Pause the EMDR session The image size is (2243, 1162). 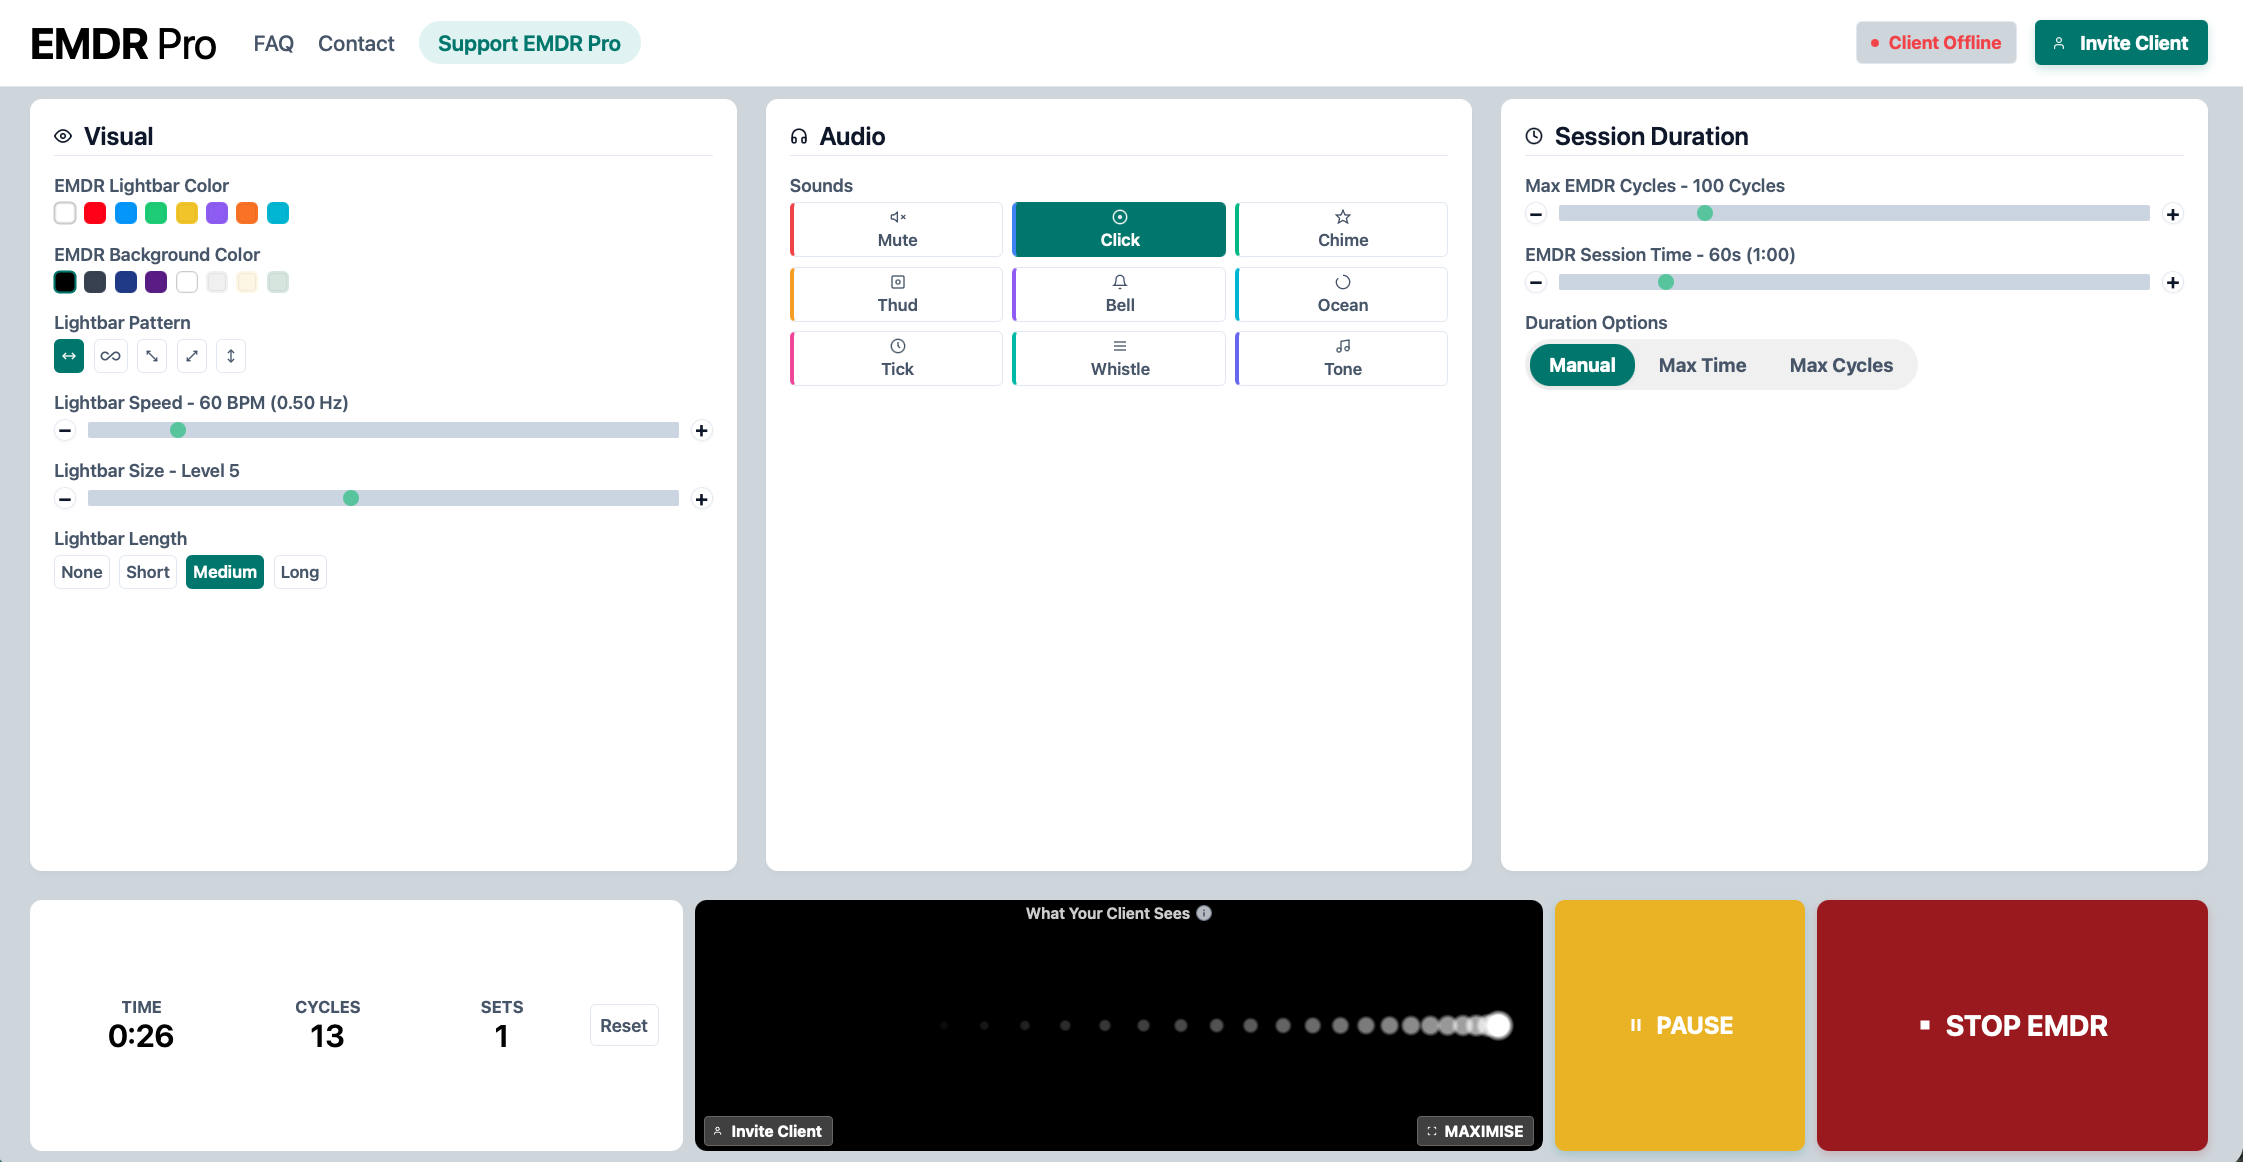(1680, 1025)
